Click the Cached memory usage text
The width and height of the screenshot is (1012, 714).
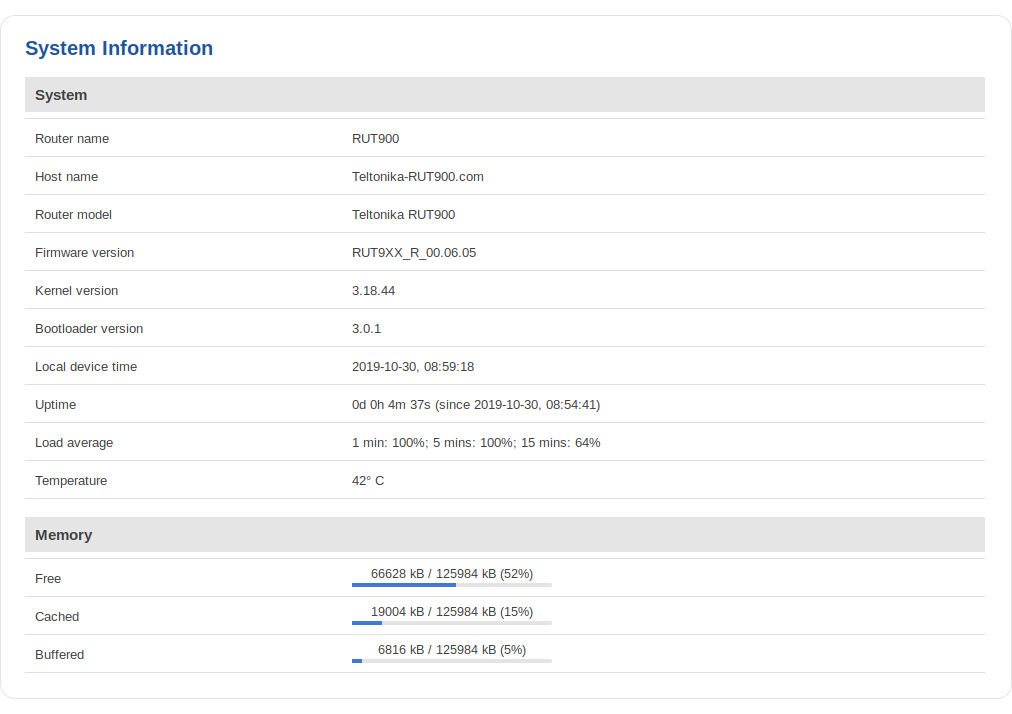[x=451, y=611]
